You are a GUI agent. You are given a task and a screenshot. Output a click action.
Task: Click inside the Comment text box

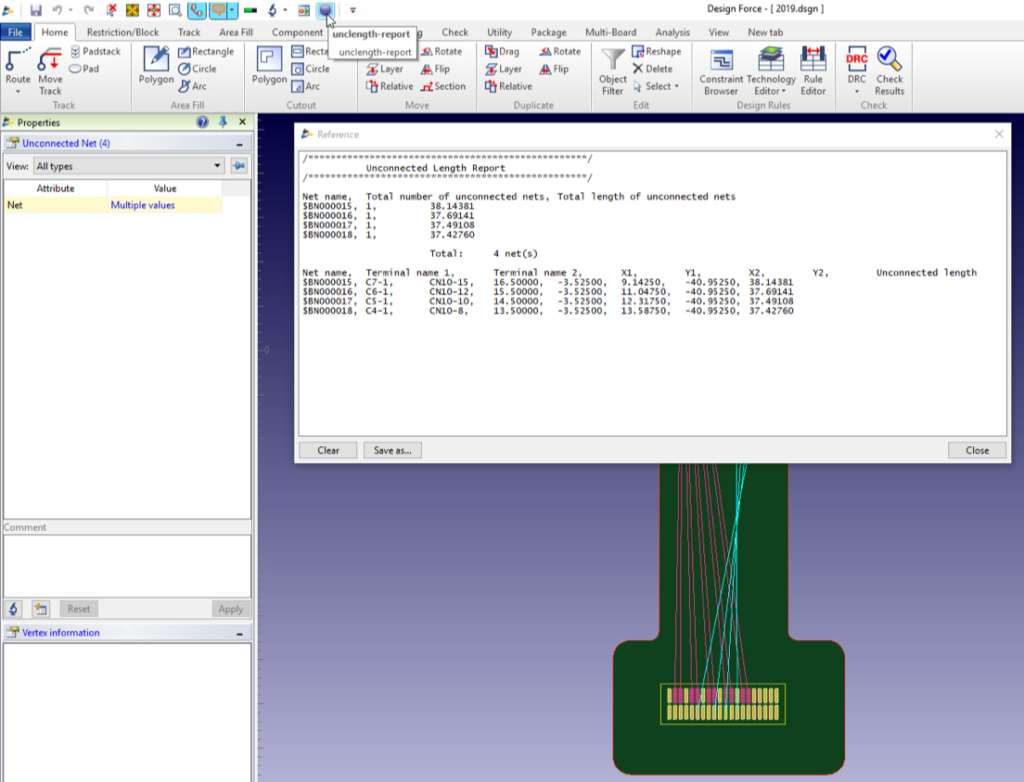[127, 565]
